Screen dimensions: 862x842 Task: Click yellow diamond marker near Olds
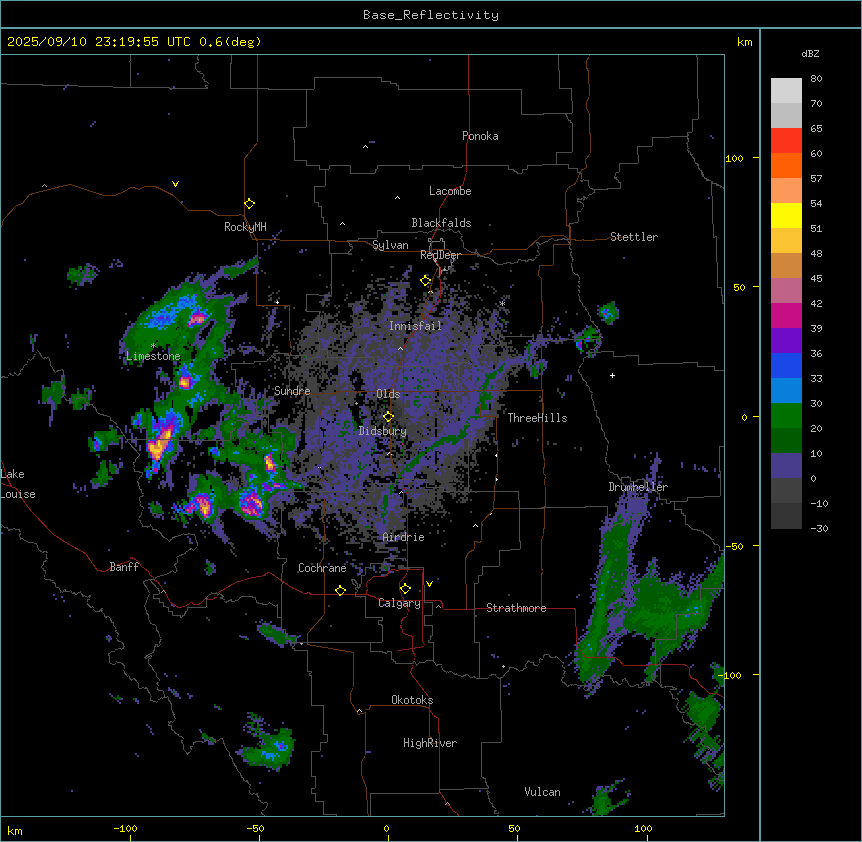coord(388,416)
